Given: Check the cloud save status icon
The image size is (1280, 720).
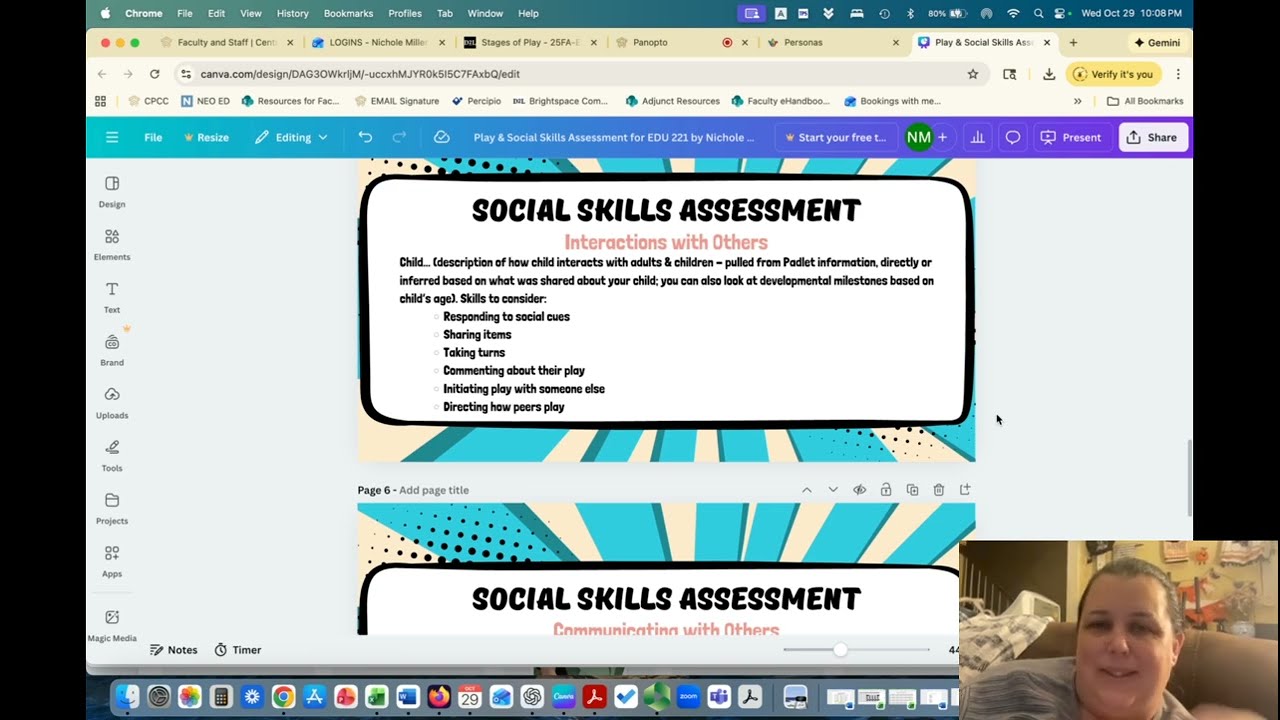Looking at the screenshot, I should 441,137.
